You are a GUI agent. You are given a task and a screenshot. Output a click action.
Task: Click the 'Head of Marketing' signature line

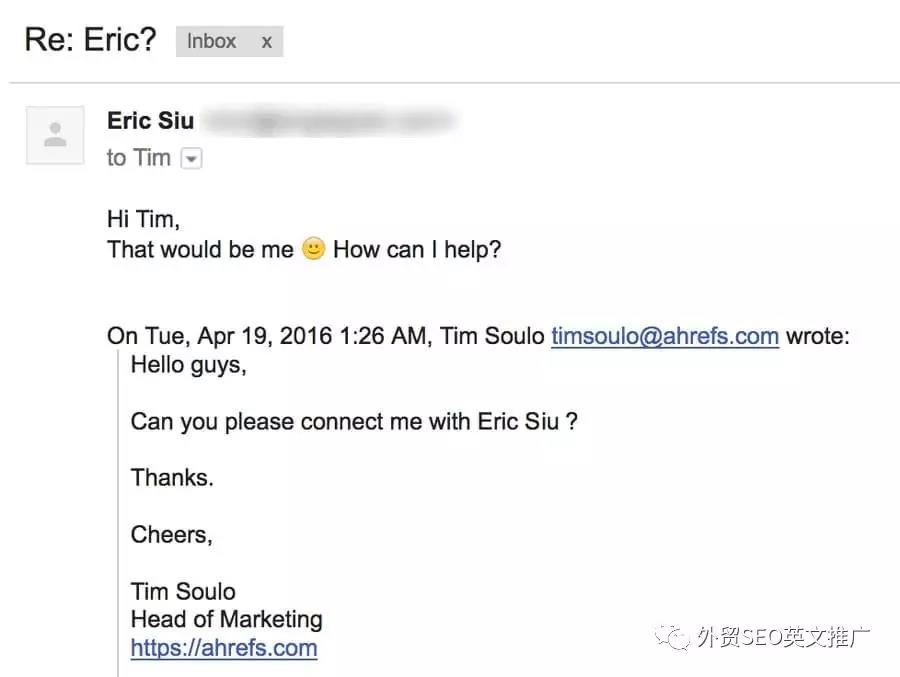(226, 619)
